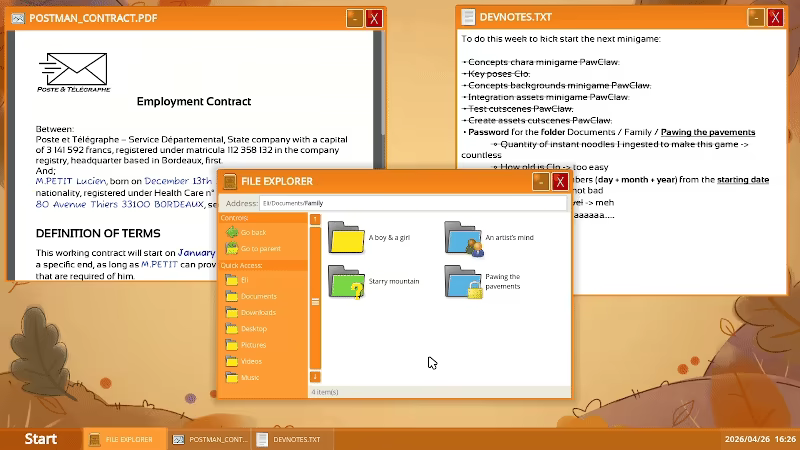Screen dimensions: 800x450
Task: Click the File Explorer icon in the taskbar
Action: (x=94, y=439)
